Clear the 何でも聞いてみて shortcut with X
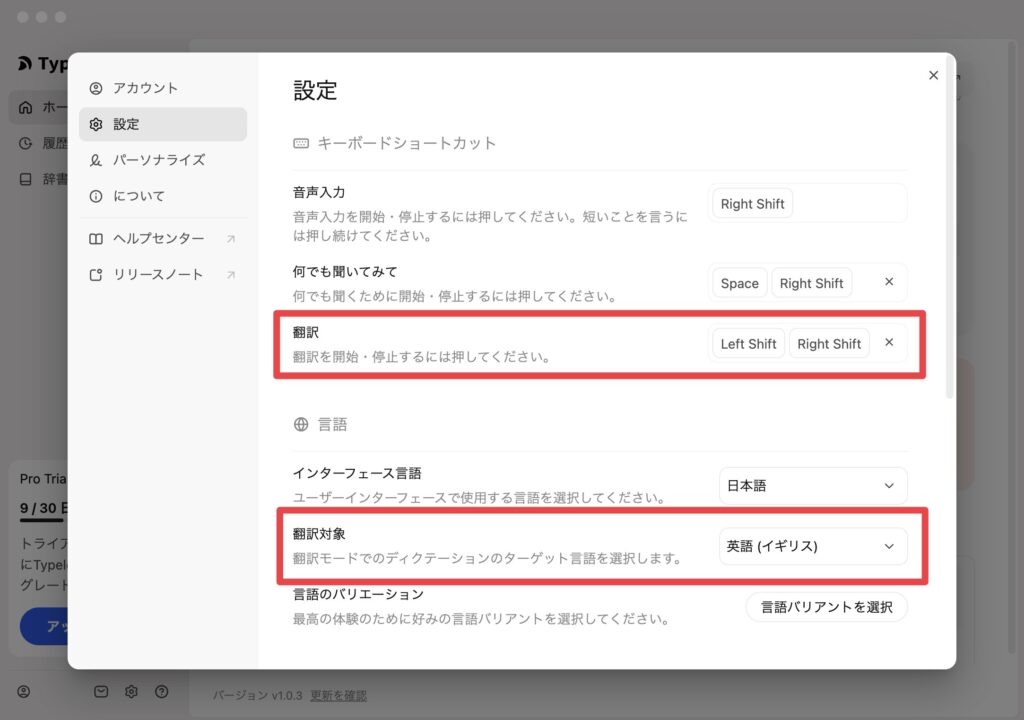Screen dimensions: 1024x720 [x=889, y=282]
